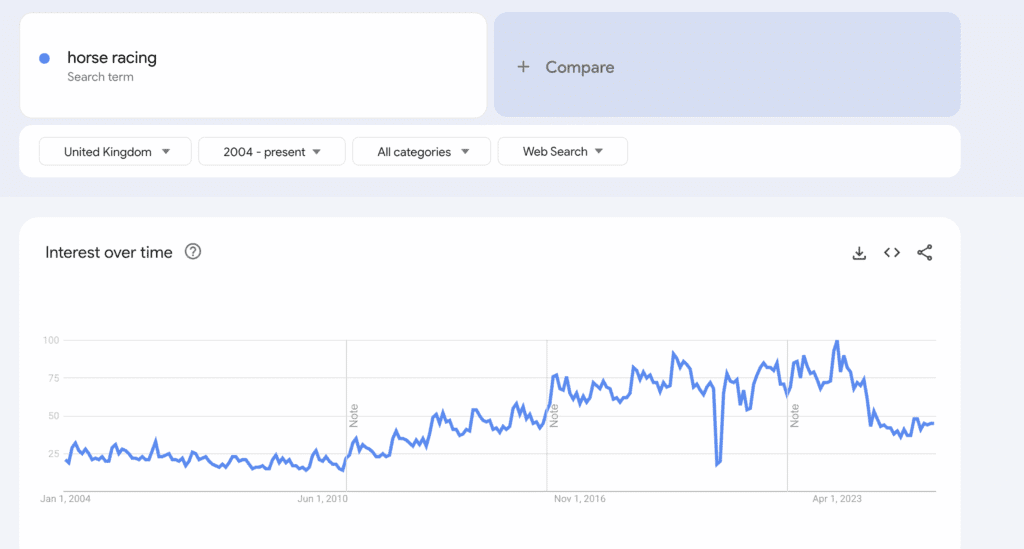This screenshot has height=549, width=1024.
Task: Click the blue dot beside horse racing
Action: 45,58
